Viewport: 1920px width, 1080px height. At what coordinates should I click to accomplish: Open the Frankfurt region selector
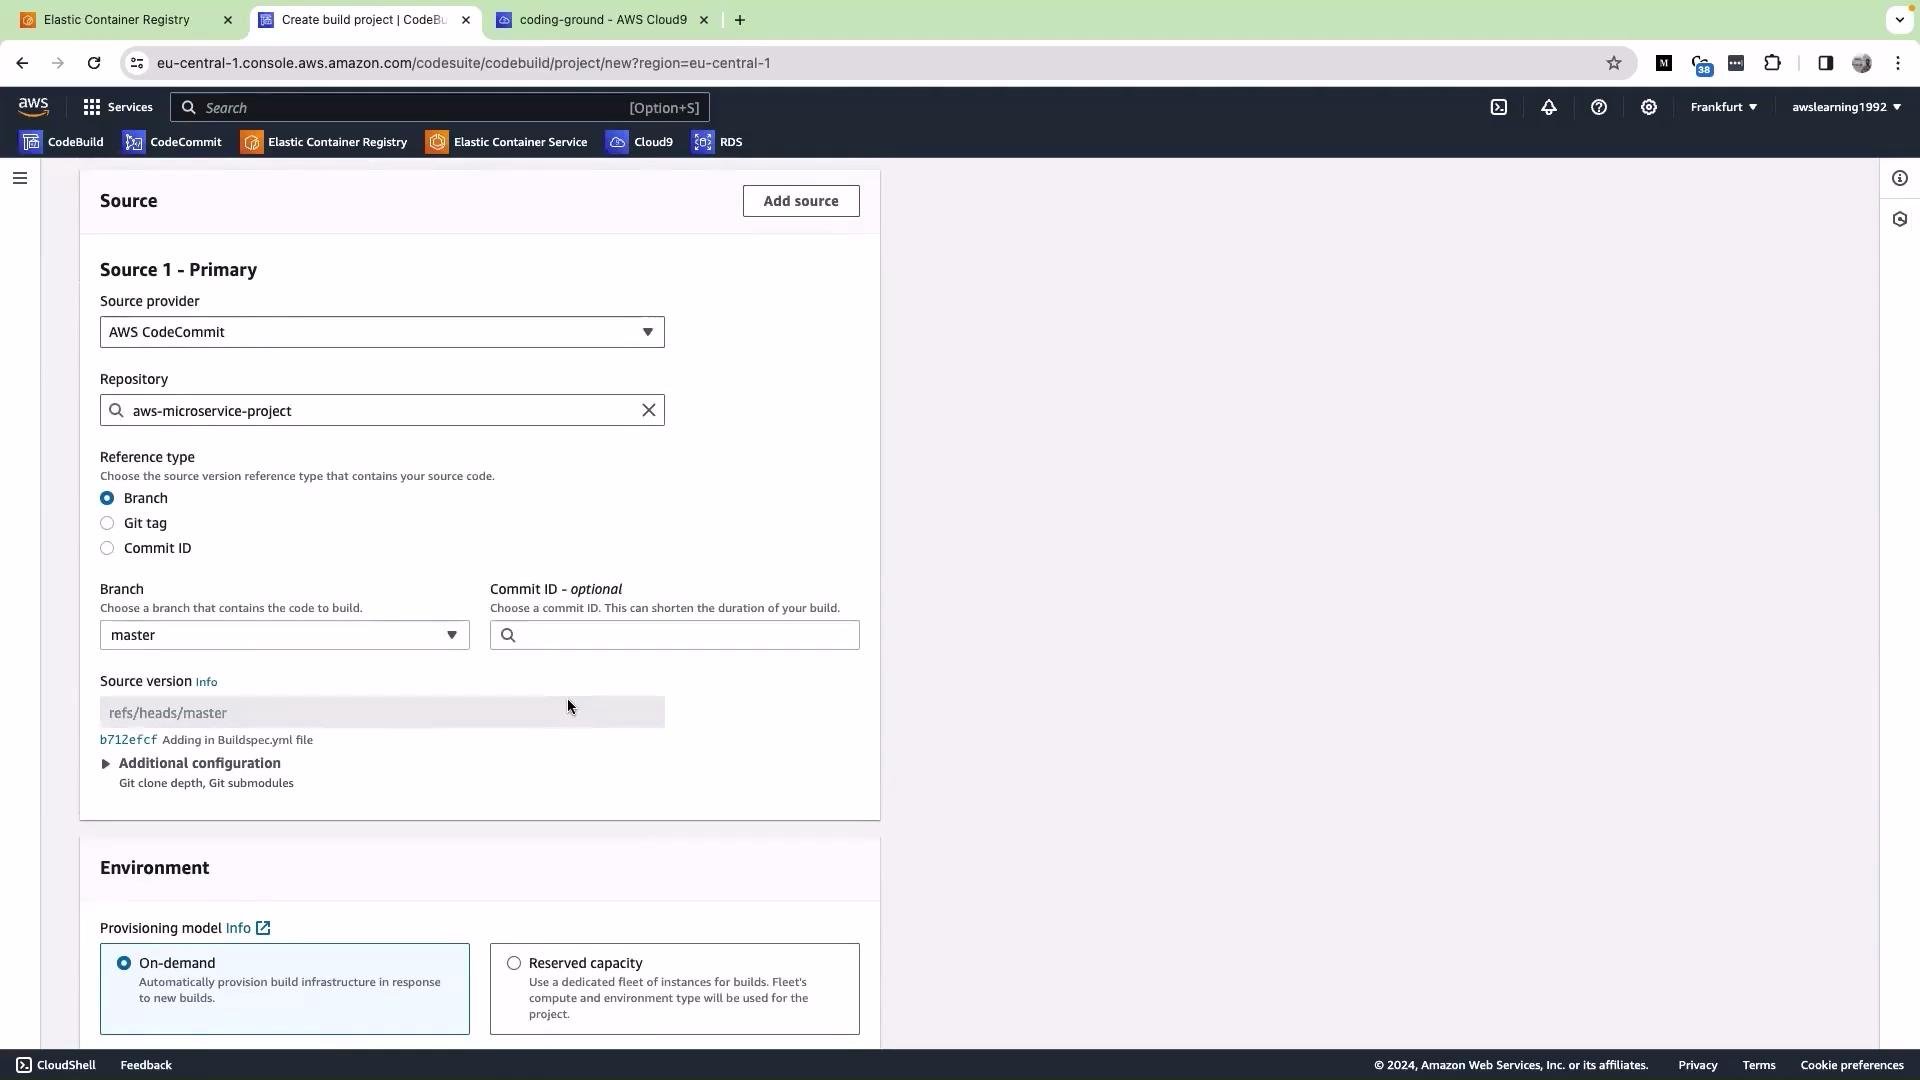point(1724,107)
